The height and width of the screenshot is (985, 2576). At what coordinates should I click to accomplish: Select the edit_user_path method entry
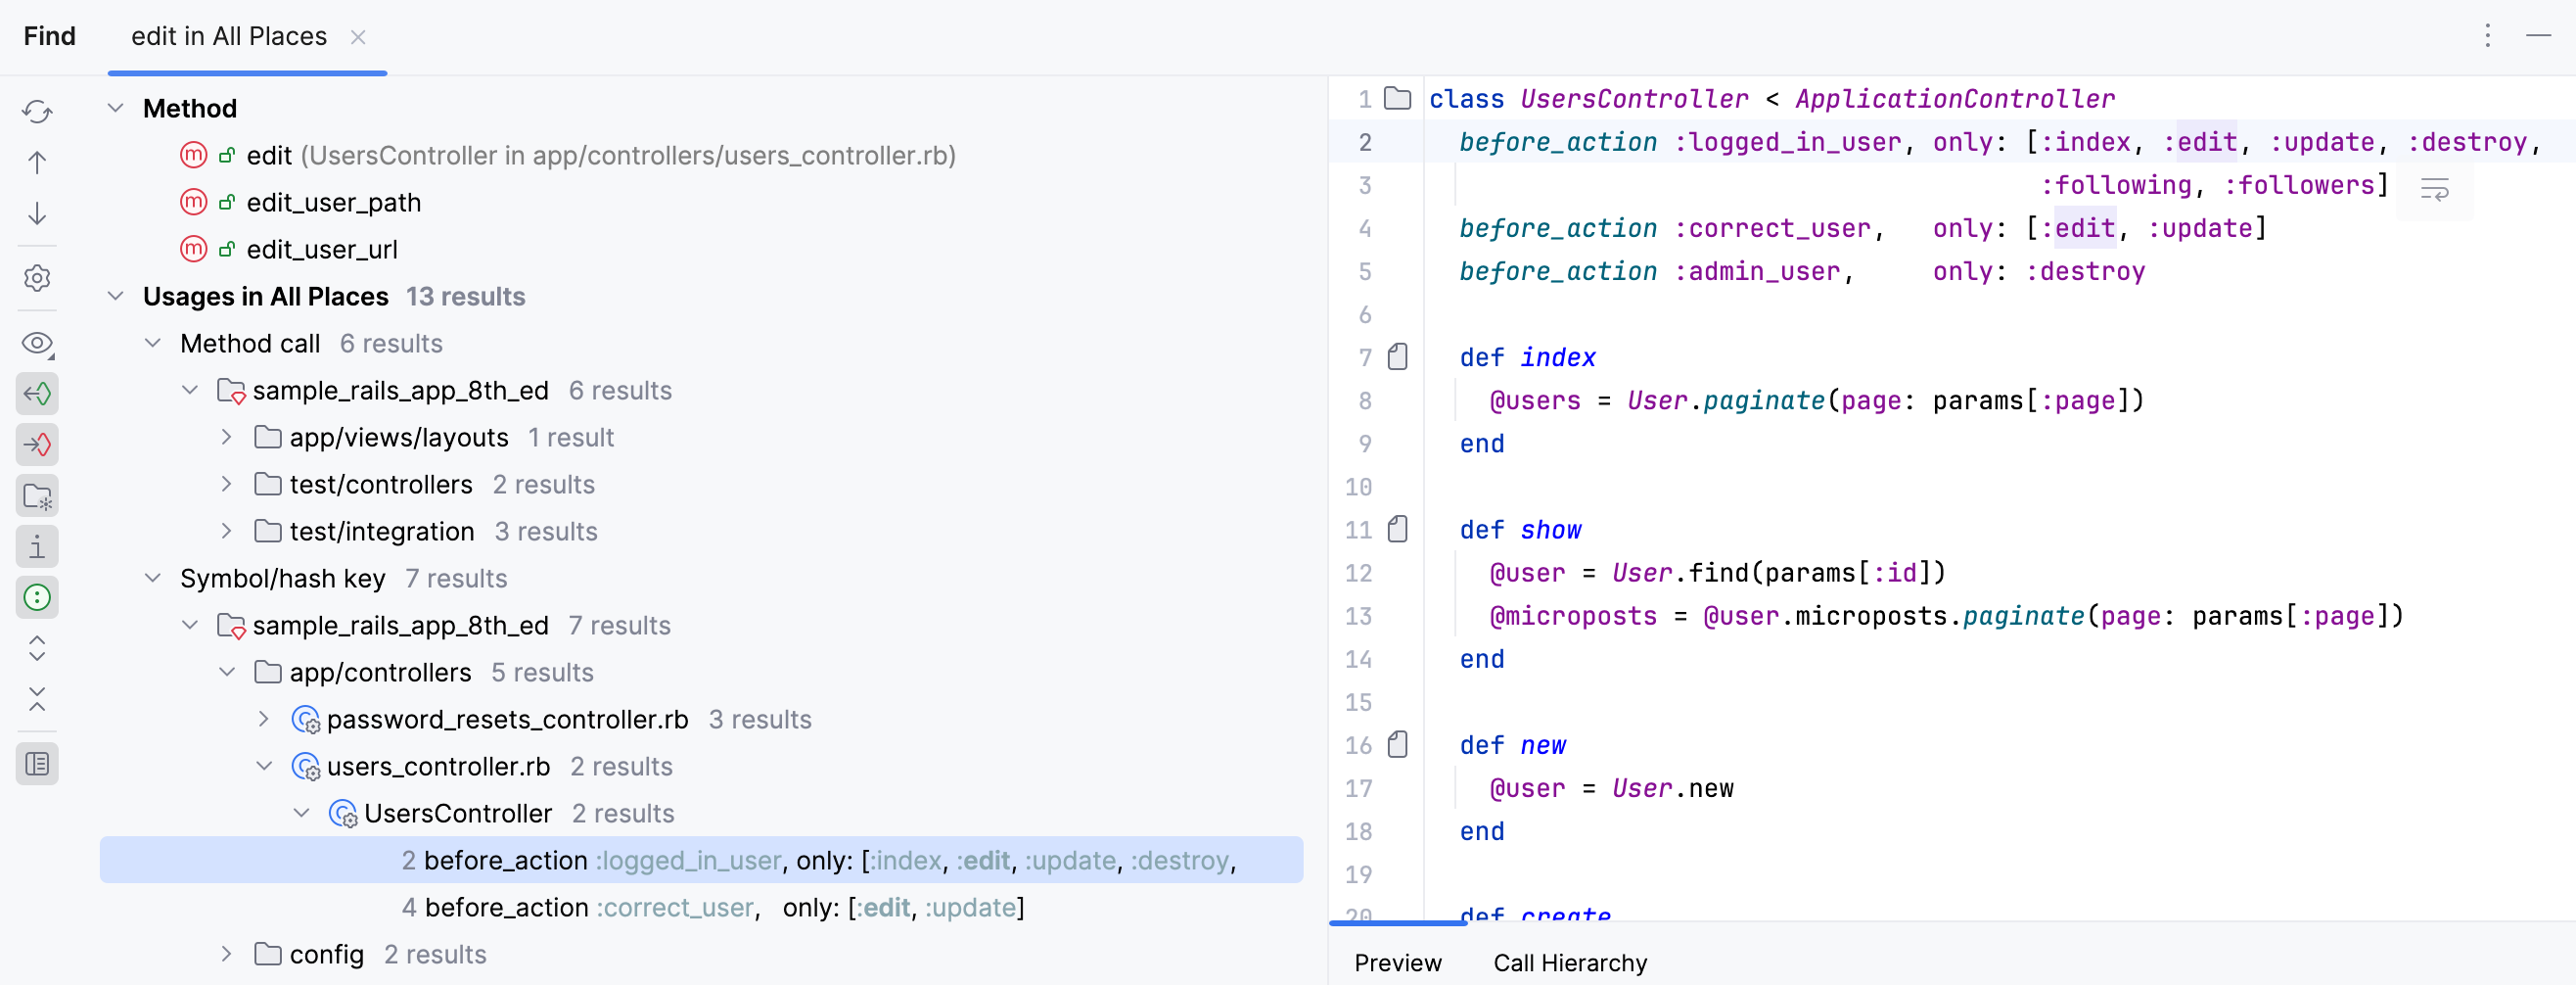(x=333, y=203)
